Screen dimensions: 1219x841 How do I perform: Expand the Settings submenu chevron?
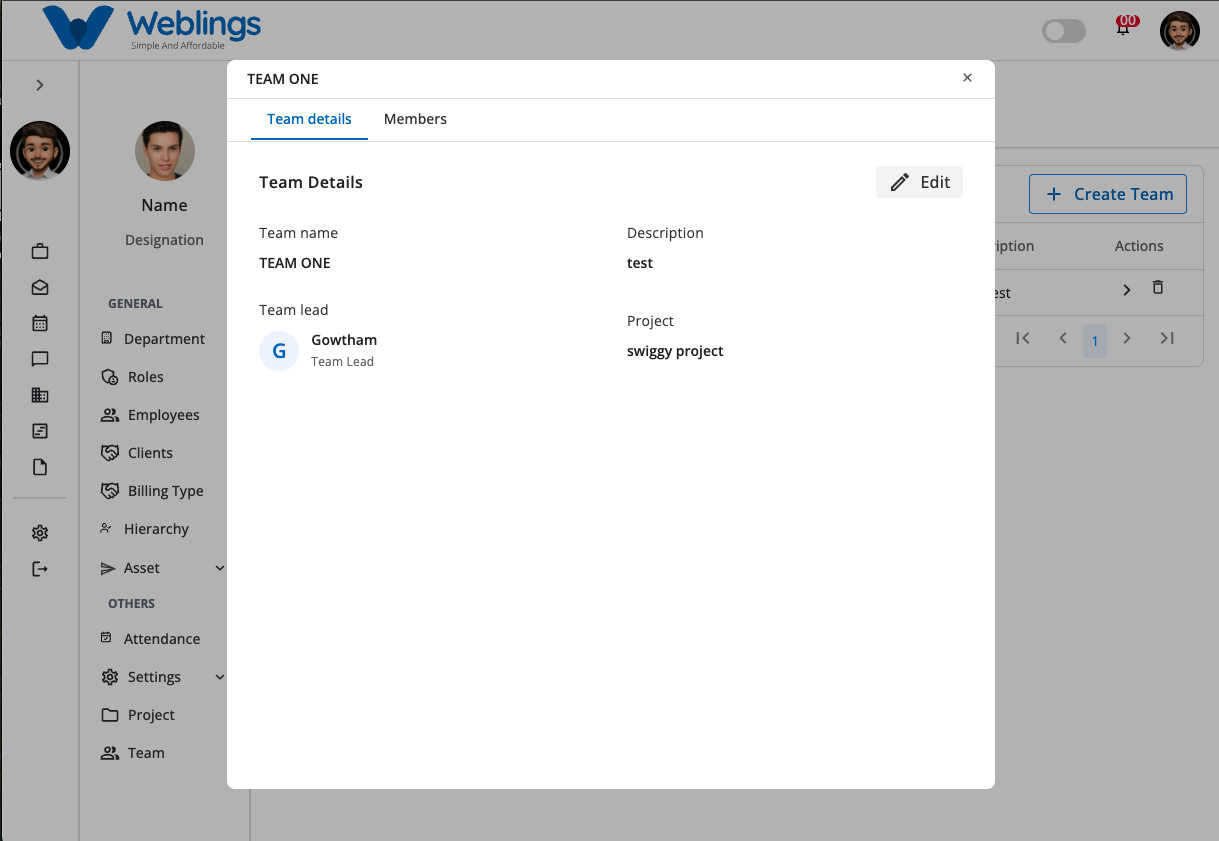[x=220, y=677]
